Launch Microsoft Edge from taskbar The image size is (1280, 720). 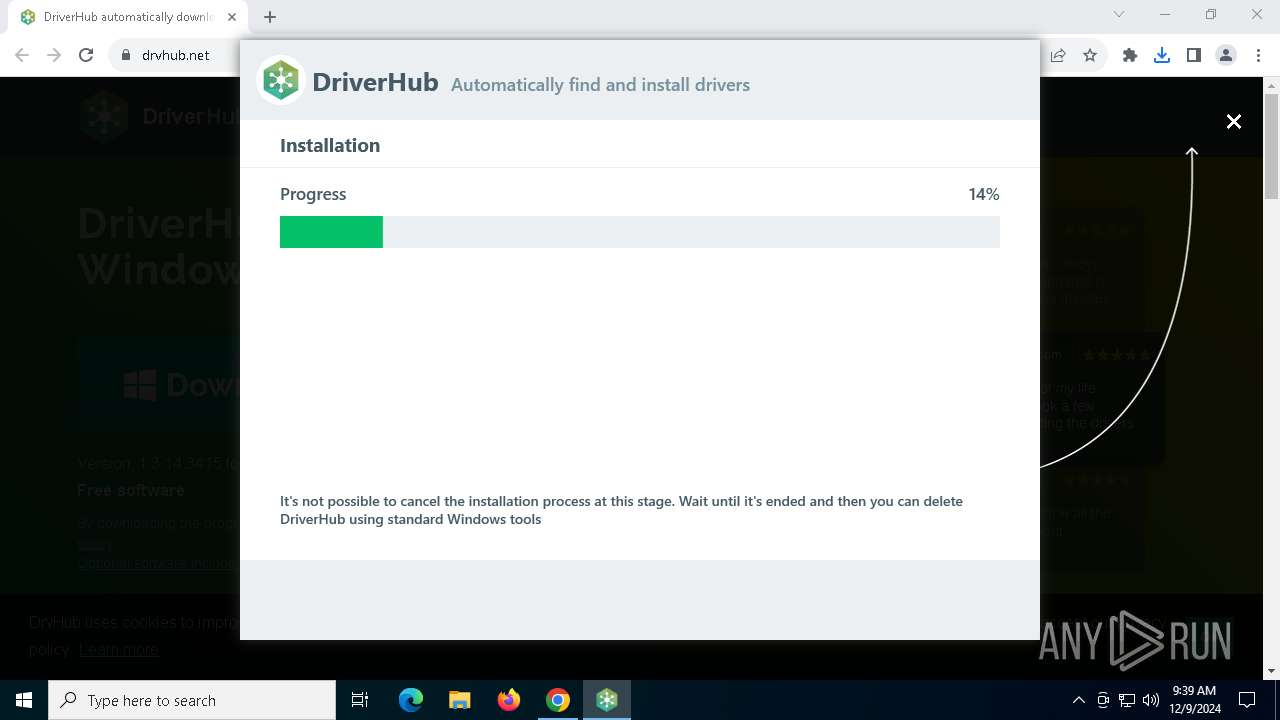coord(411,700)
